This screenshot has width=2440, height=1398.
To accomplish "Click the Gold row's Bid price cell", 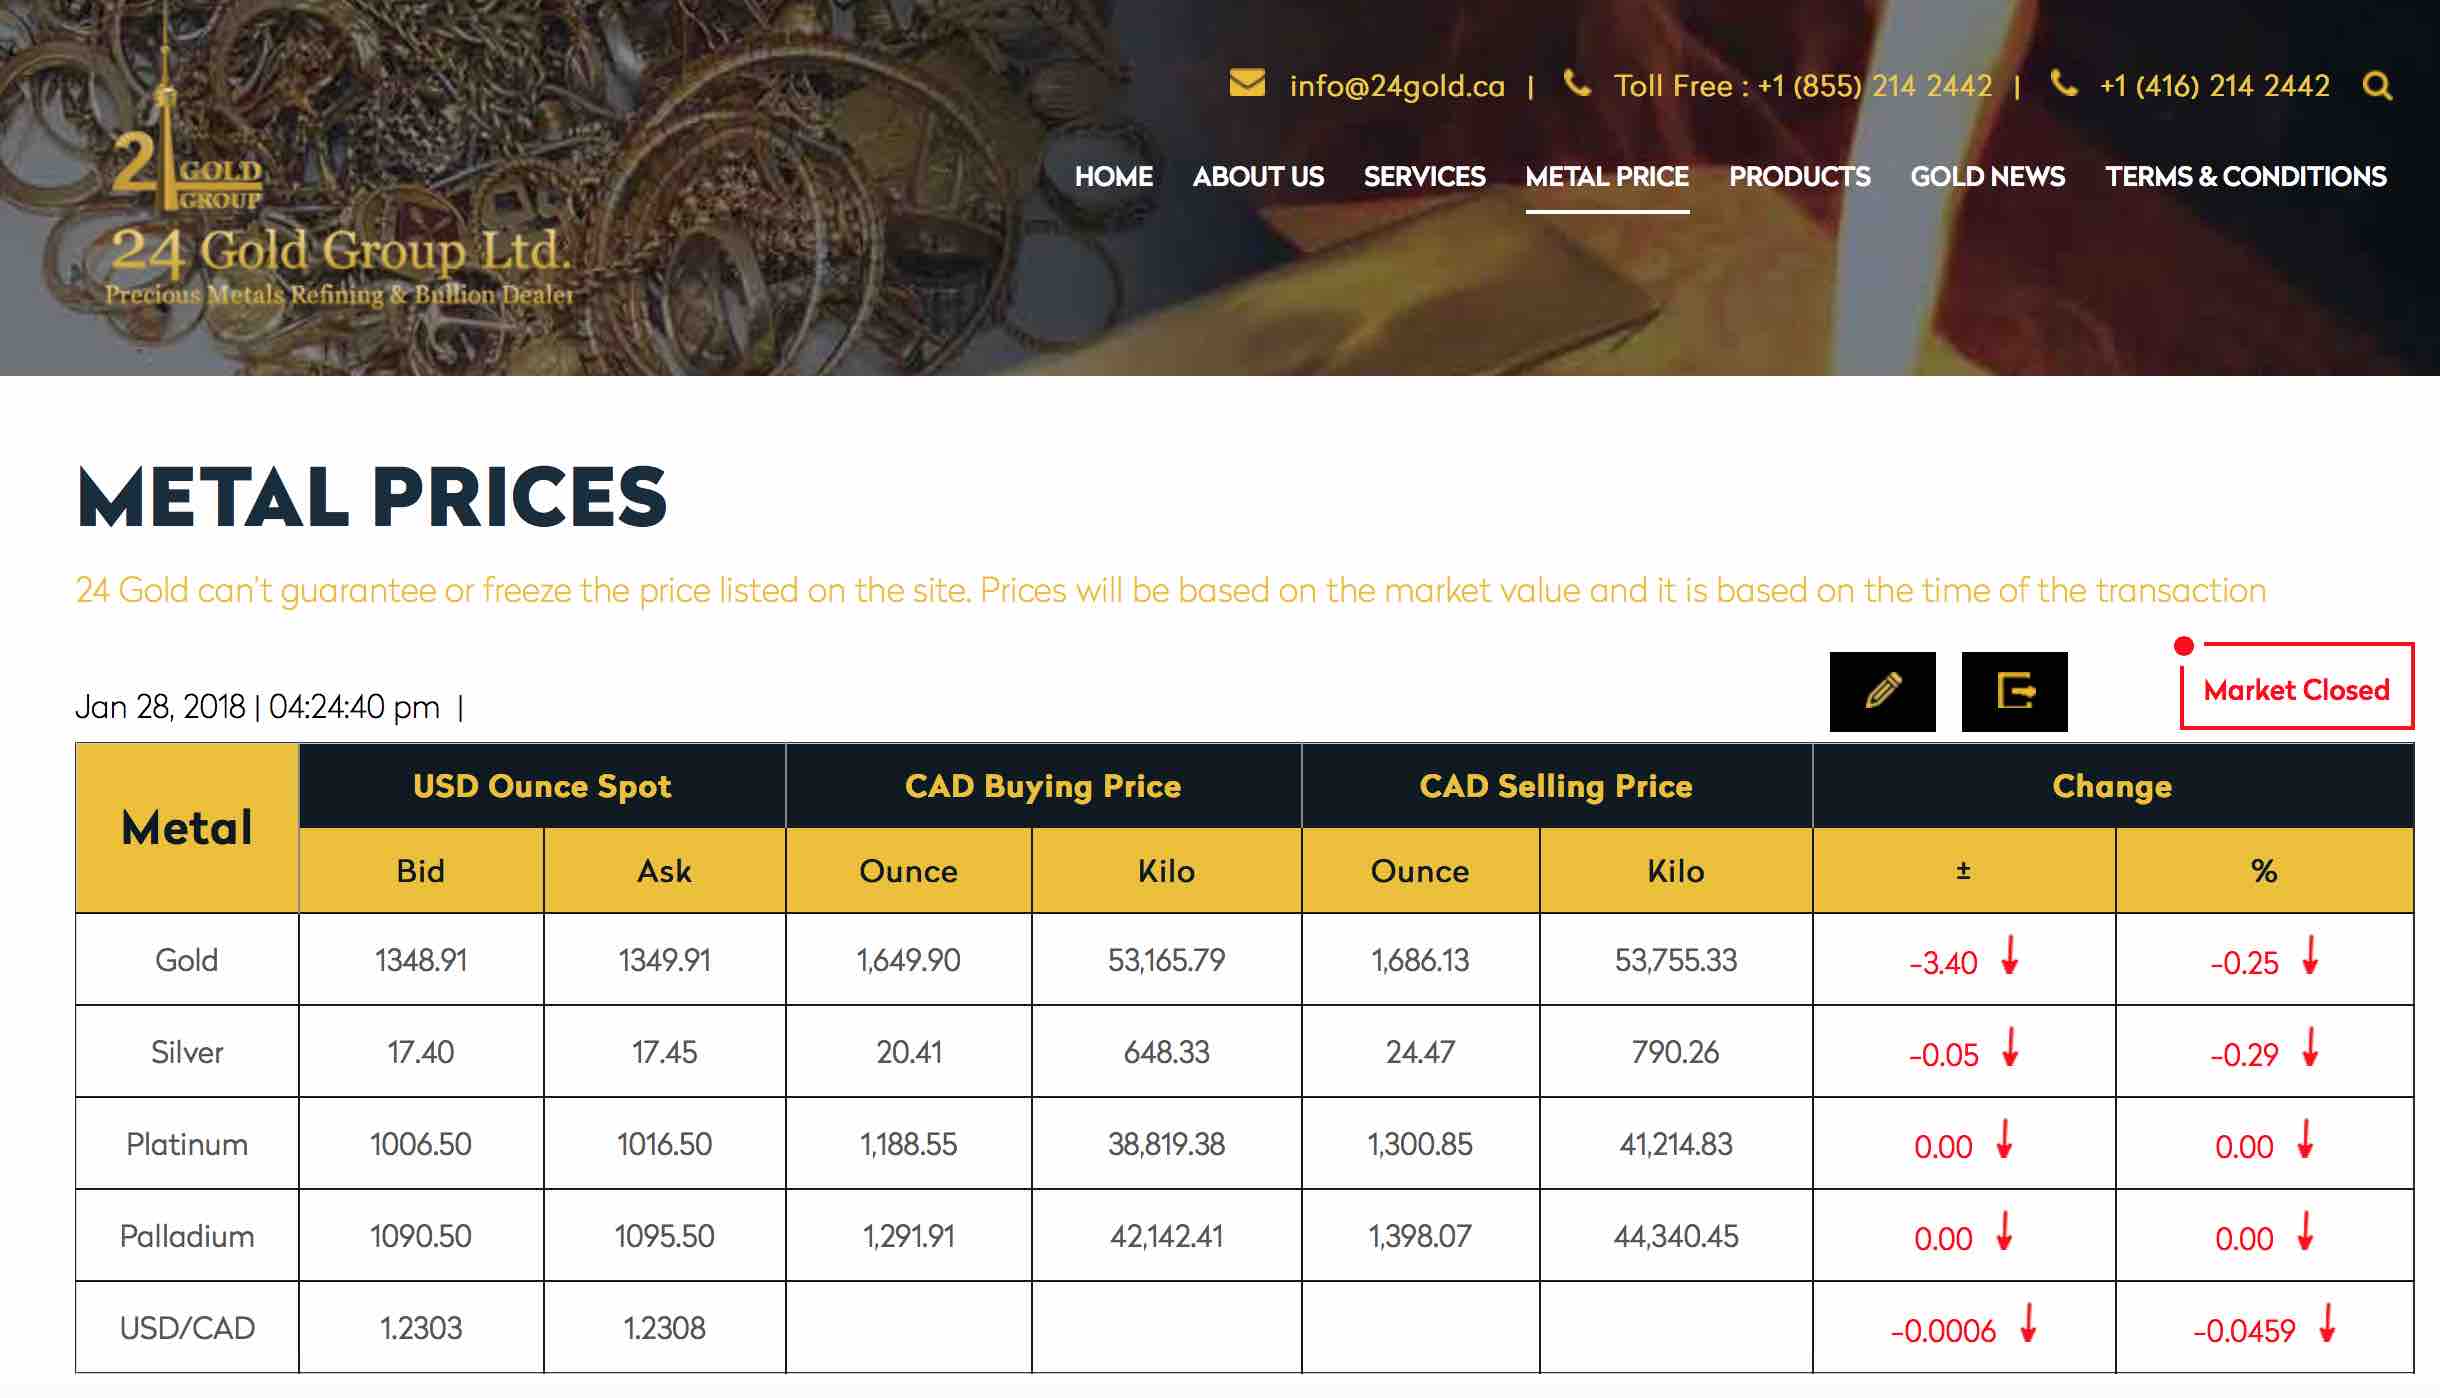I will point(421,960).
